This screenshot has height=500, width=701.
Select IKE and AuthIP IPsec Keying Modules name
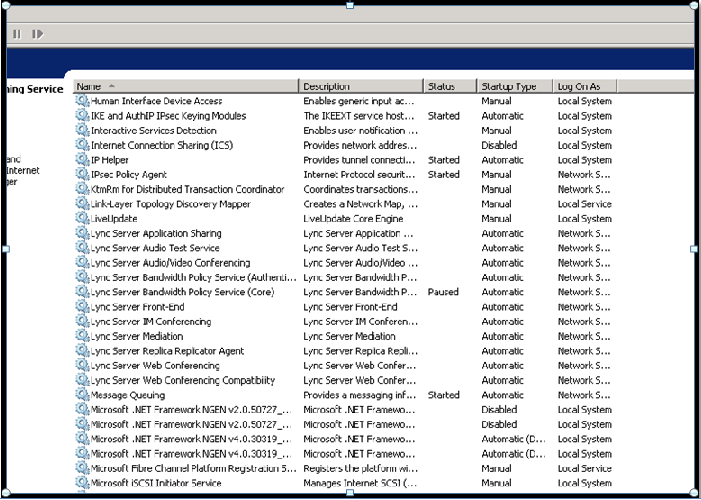coord(169,116)
